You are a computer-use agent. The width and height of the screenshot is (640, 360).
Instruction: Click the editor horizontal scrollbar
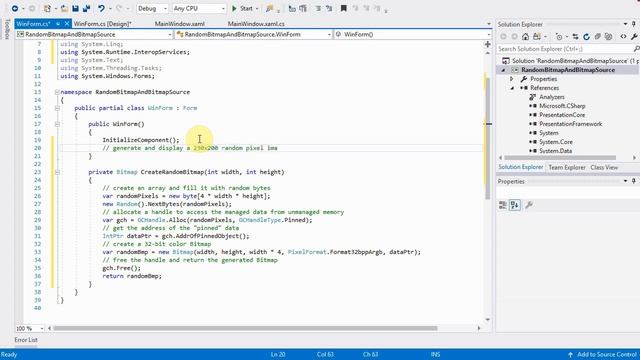click(245, 328)
